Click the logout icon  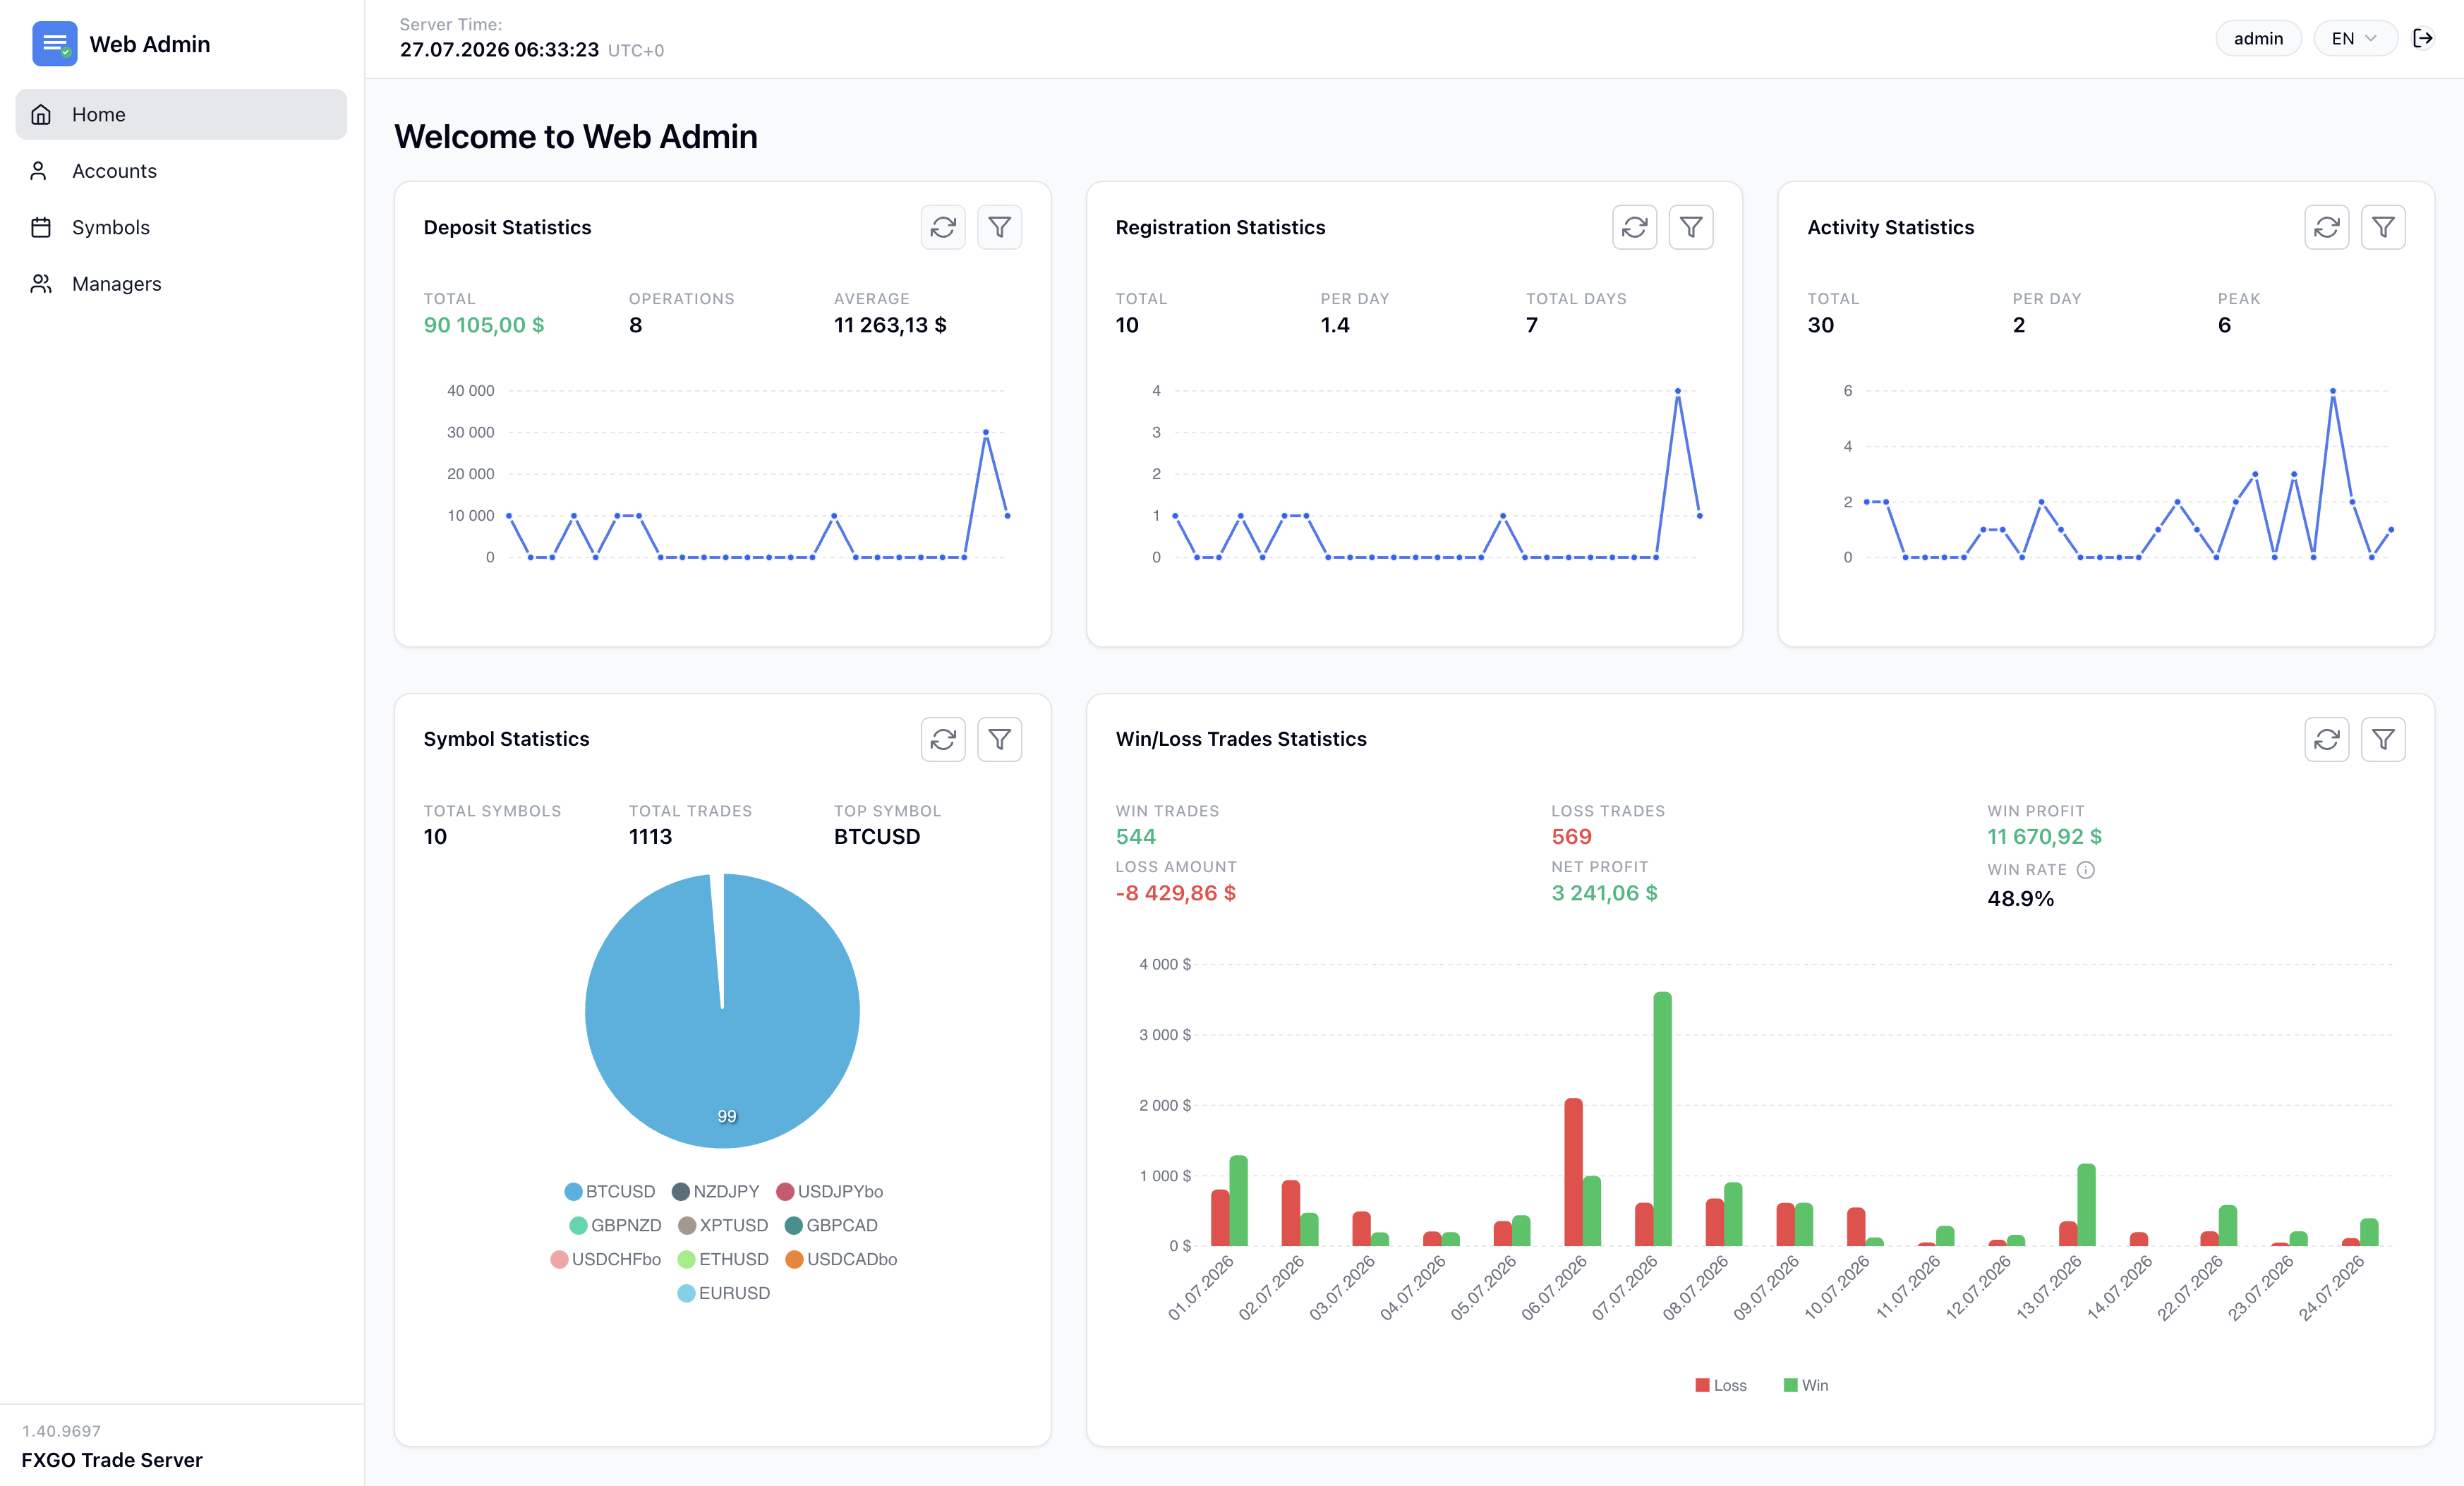pos(2423,38)
